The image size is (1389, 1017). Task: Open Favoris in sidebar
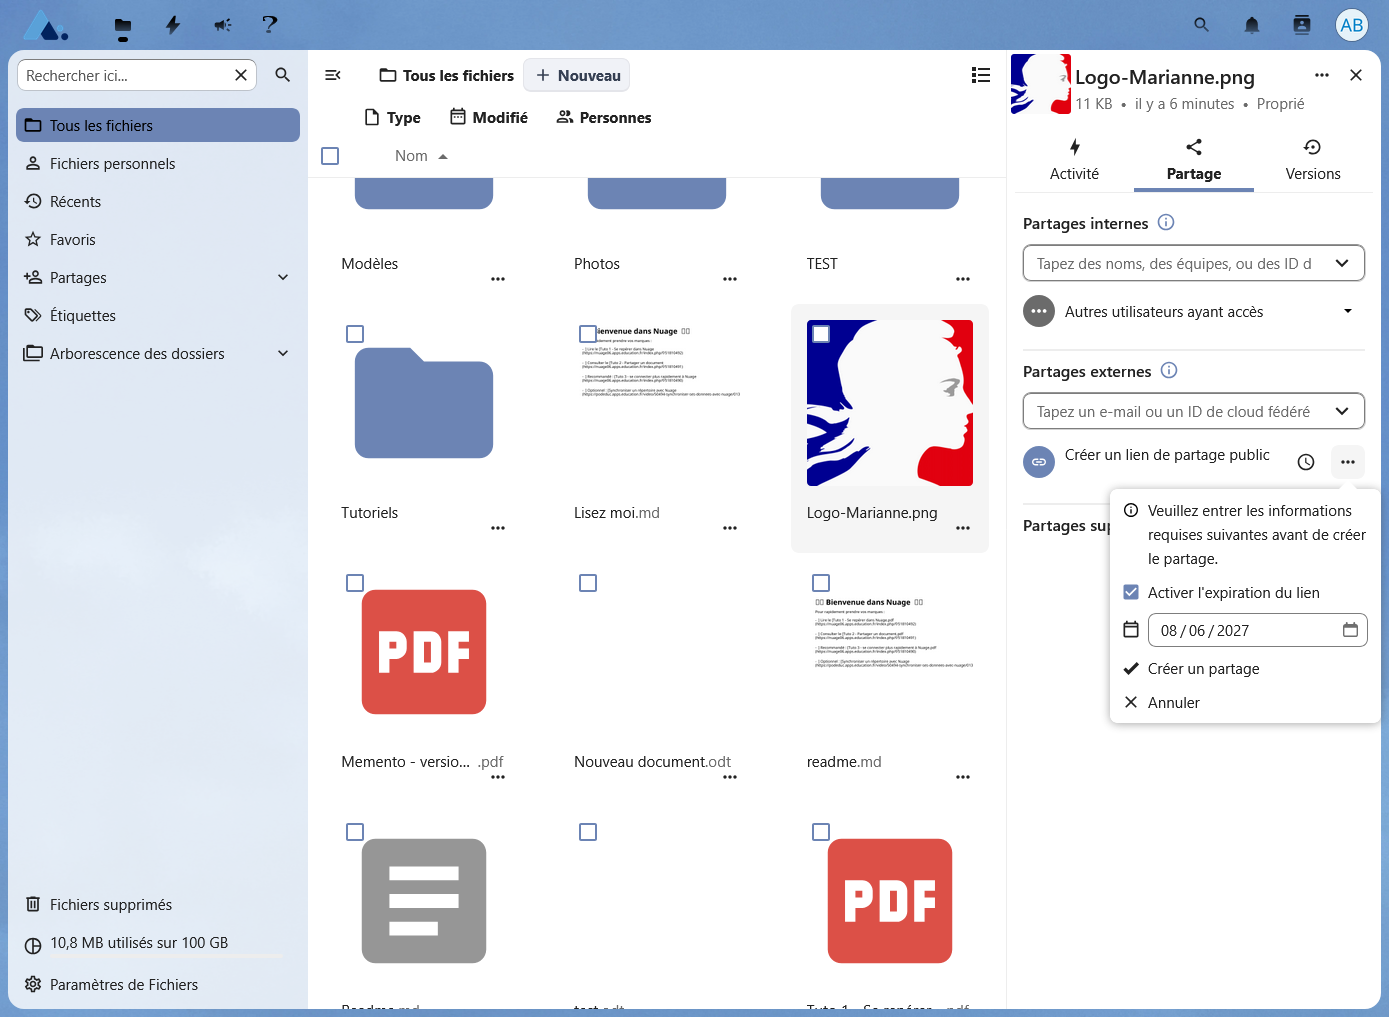pos(158,239)
